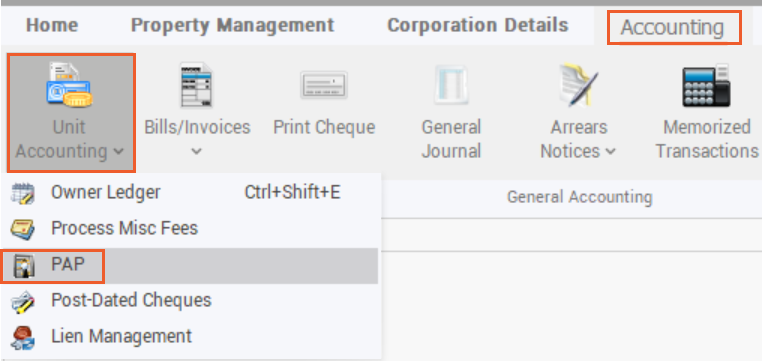
Task: Click the Bills/Invoices document icon
Action: (197, 85)
